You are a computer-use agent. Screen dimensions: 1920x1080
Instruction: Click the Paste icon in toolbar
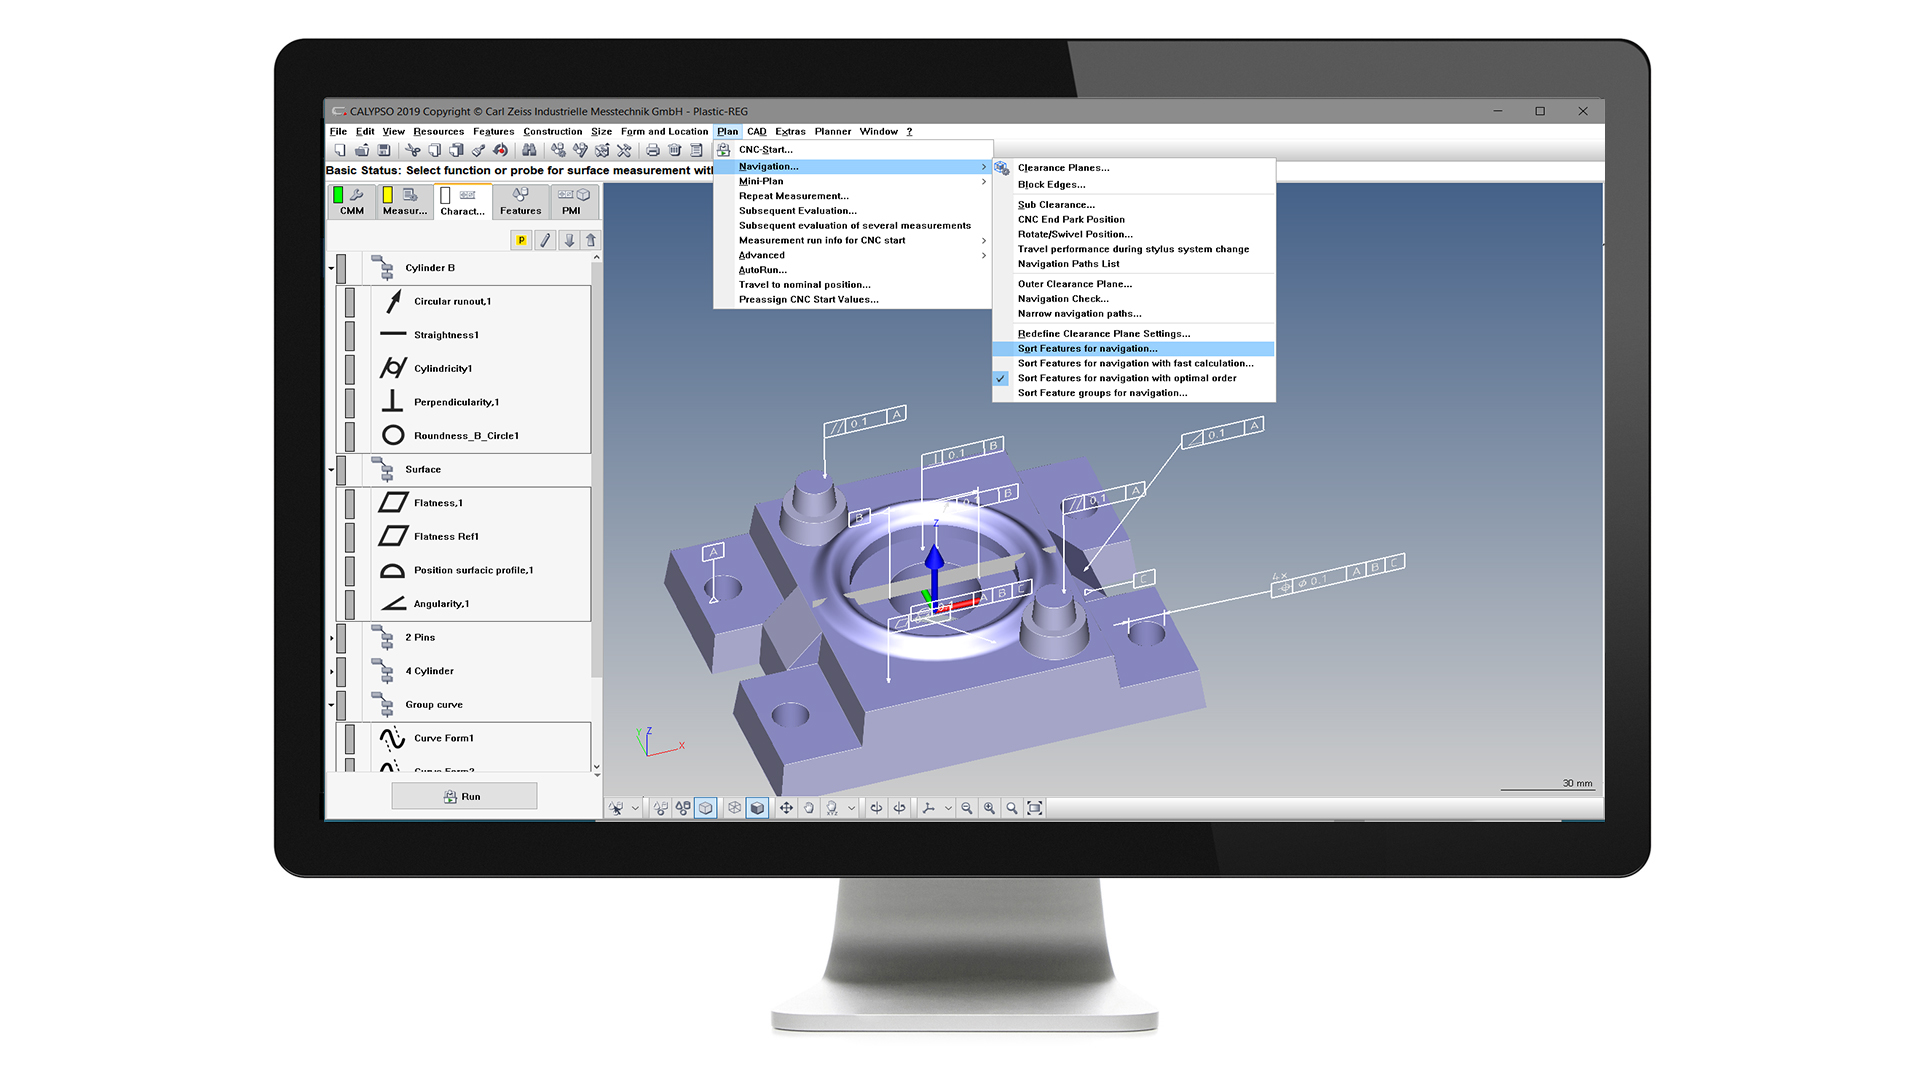coord(456,150)
